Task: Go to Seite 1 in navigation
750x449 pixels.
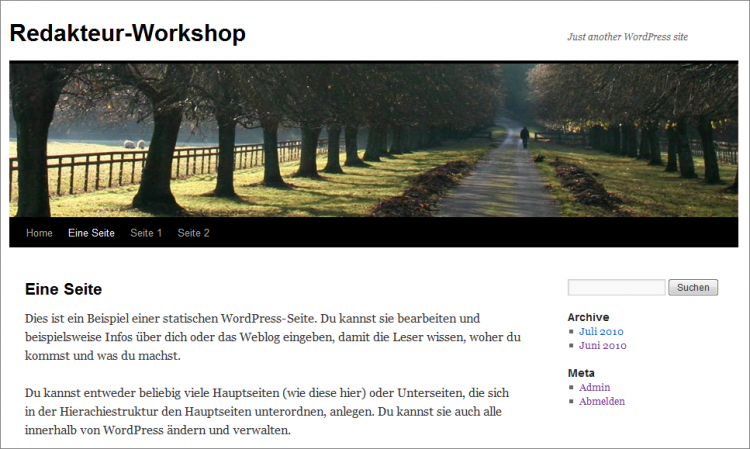Action: tap(146, 233)
